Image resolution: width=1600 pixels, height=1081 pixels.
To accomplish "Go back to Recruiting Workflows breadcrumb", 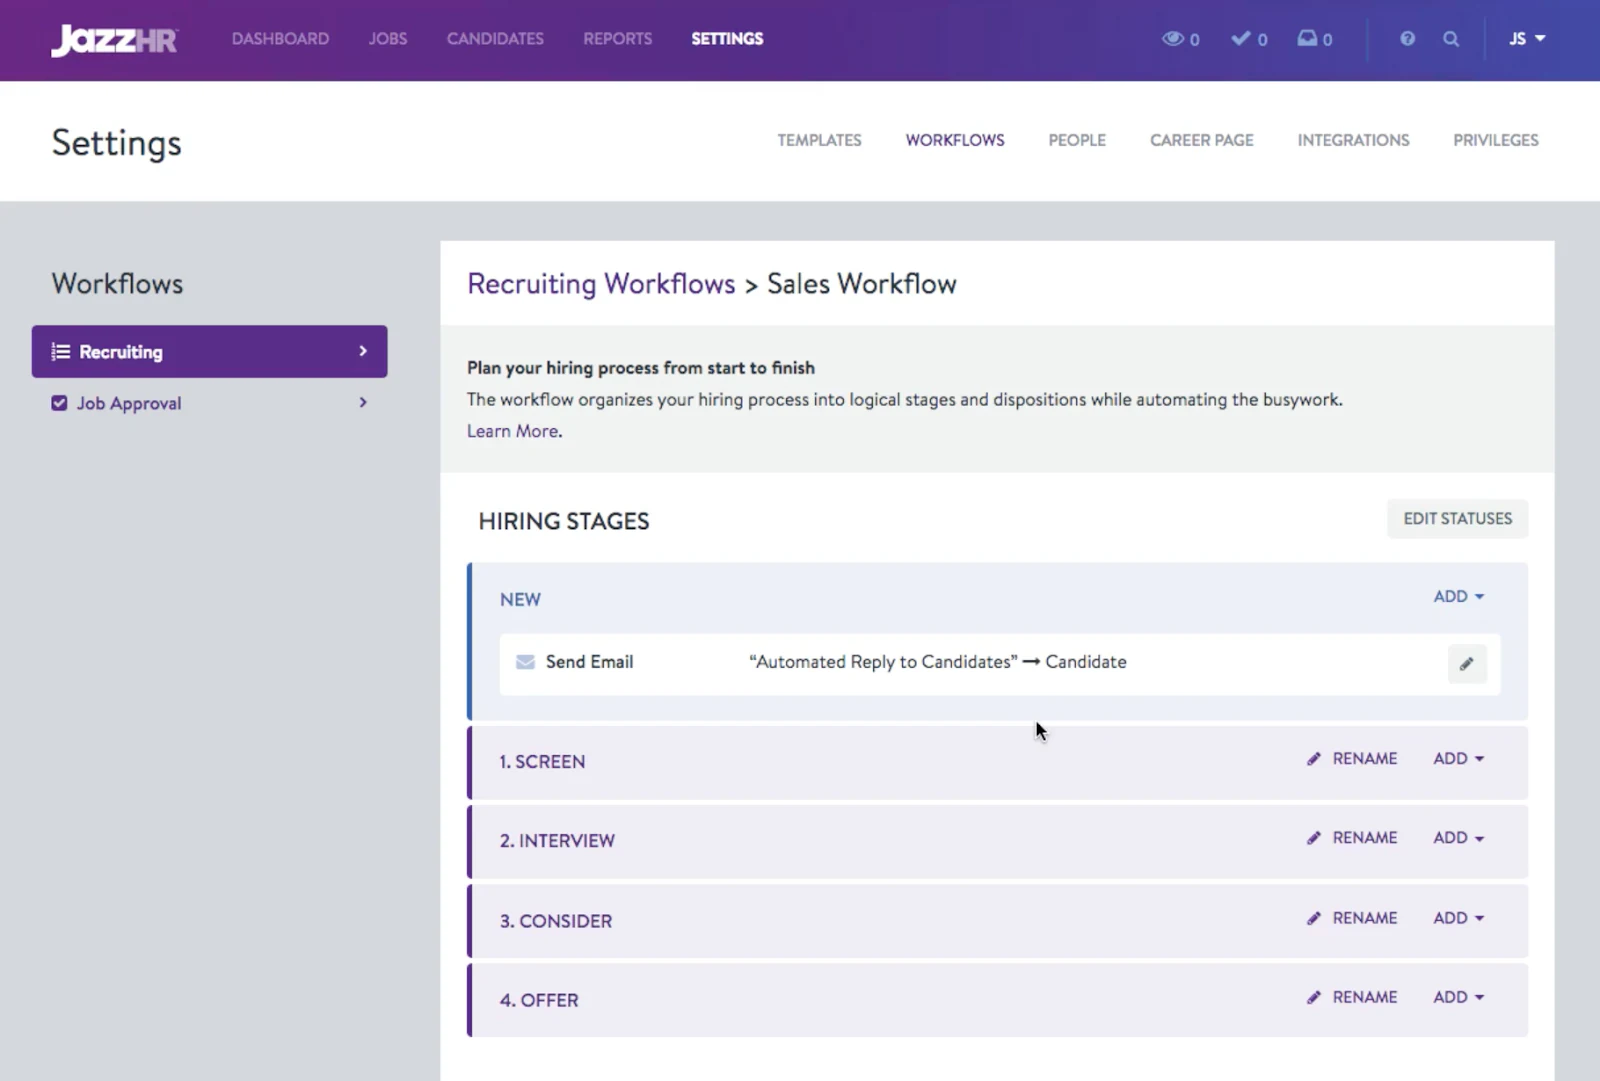I will (x=601, y=284).
